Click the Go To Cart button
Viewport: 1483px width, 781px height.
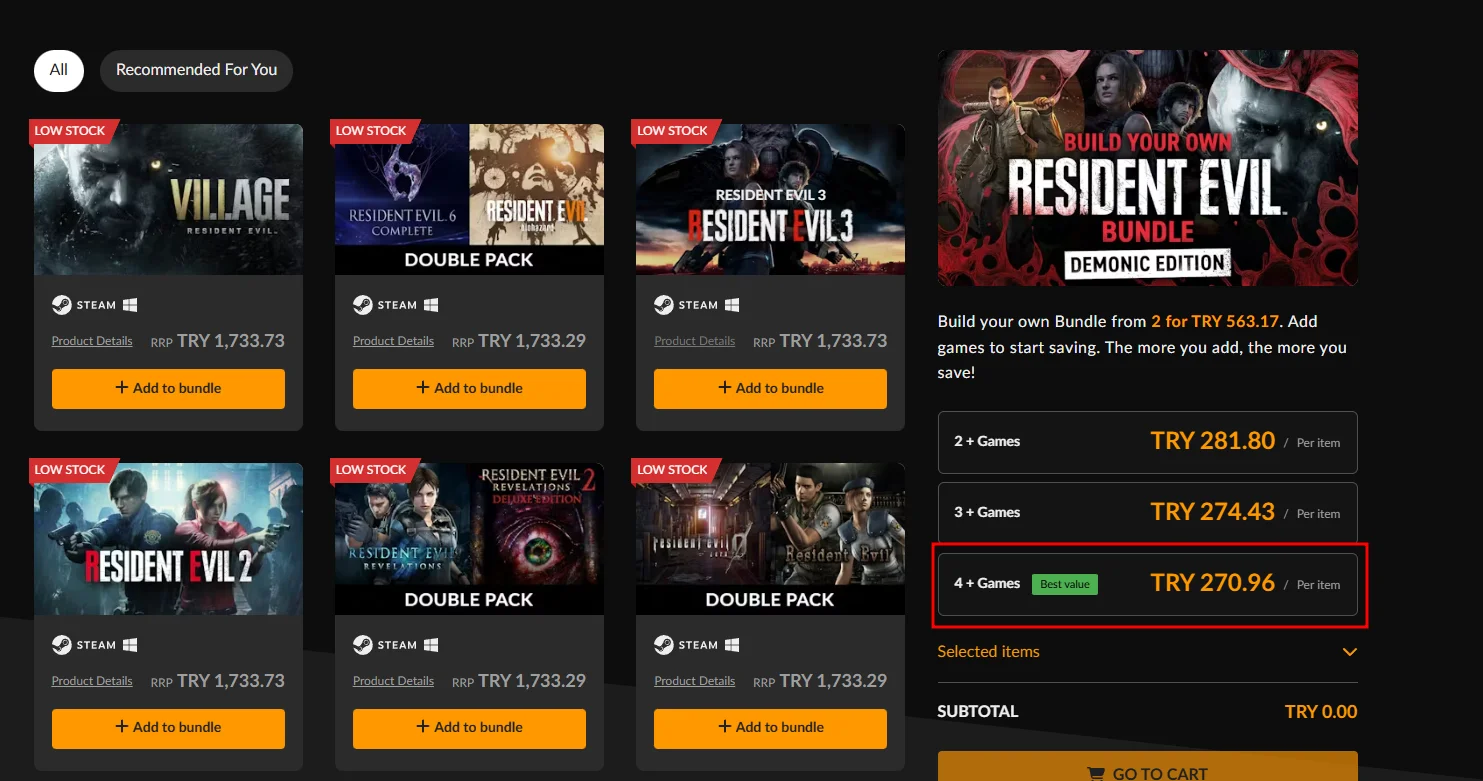tap(1148, 766)
